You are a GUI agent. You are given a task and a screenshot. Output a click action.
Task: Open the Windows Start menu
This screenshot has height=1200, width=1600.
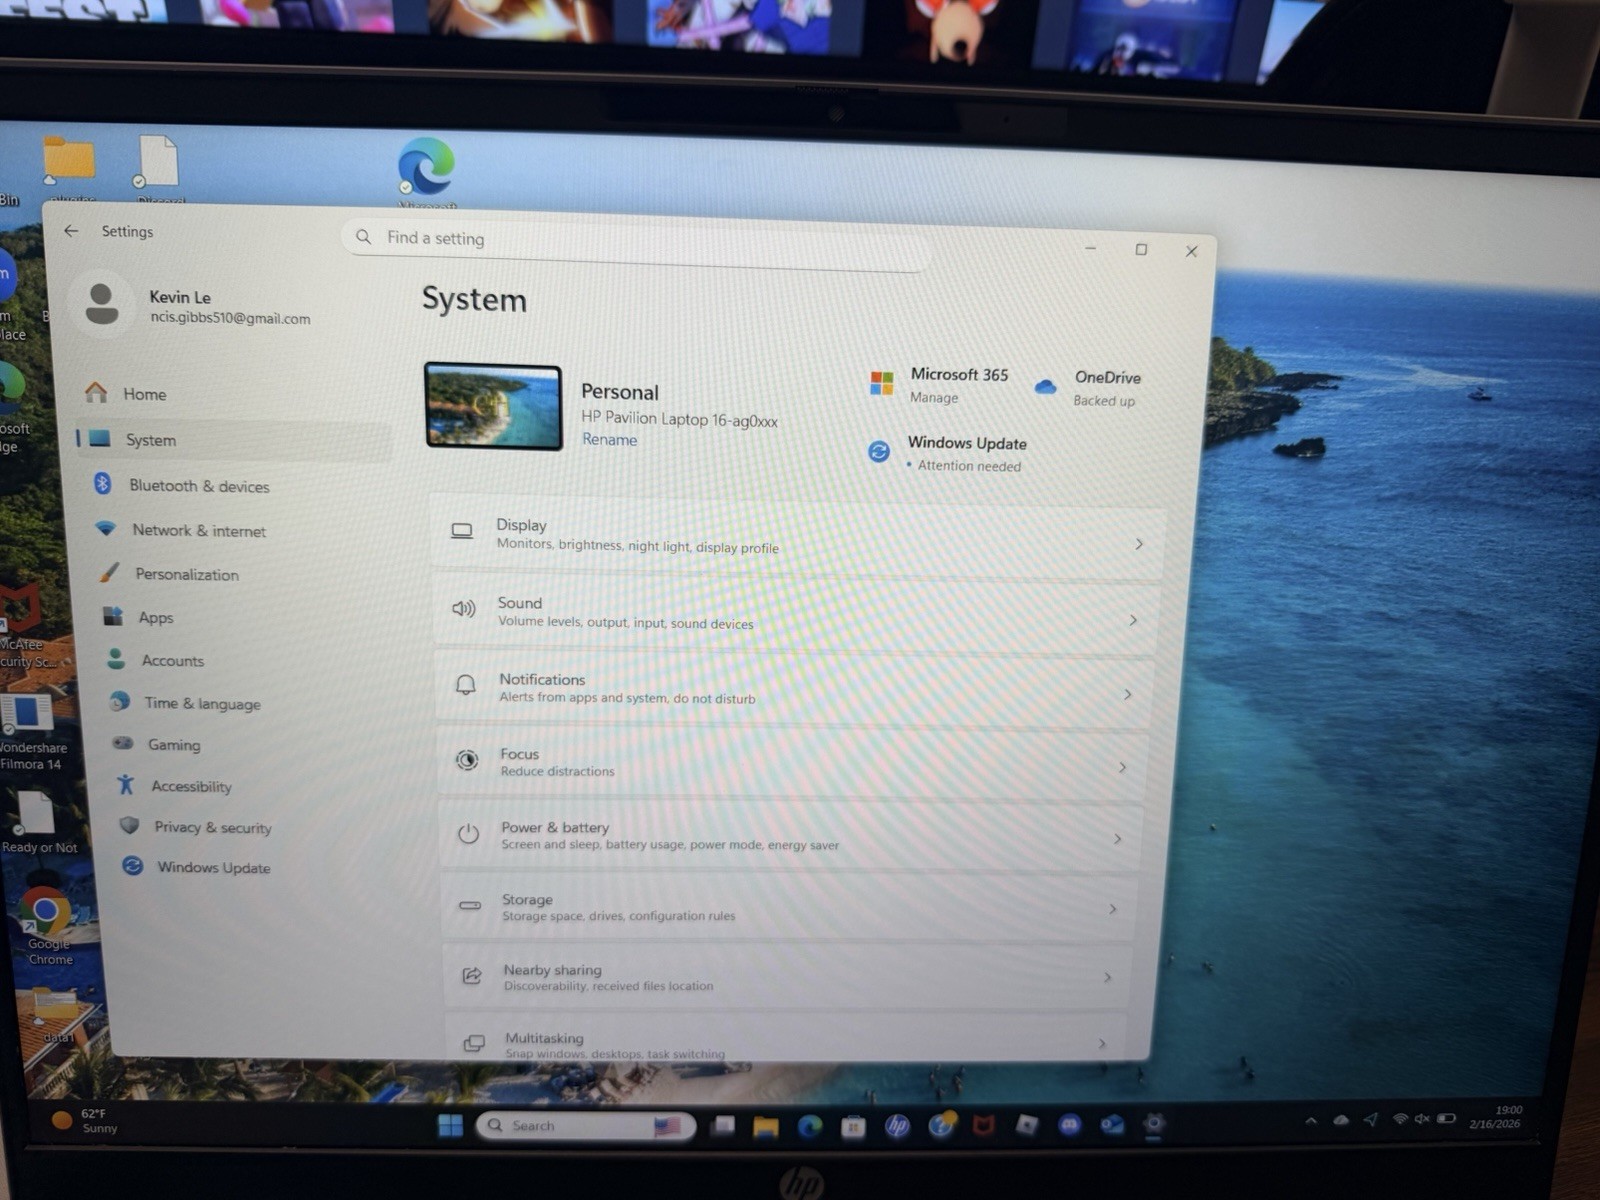click(x=450, y=1125)
